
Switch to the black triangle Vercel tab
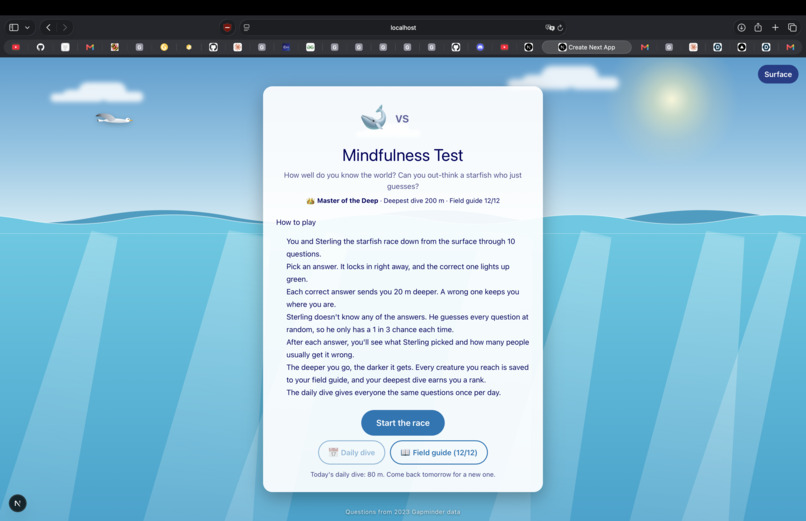[x=742, y=47]
